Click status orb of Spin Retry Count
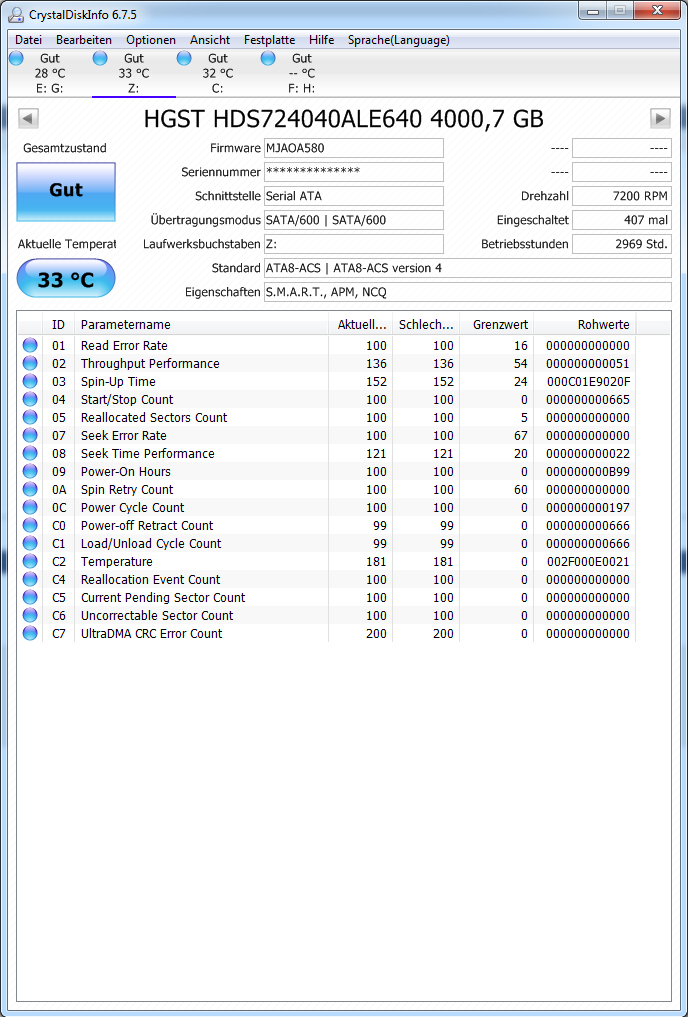Image resolution: width=688 pixels, height=1017 pixels. [x=30, y=490]
